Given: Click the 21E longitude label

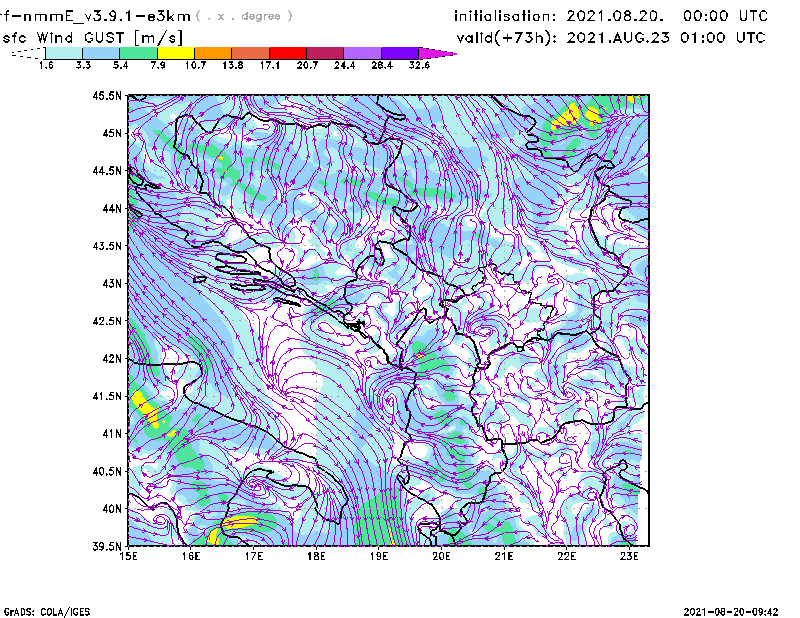Looking at the screenshot, I should (x=504, y=556).
